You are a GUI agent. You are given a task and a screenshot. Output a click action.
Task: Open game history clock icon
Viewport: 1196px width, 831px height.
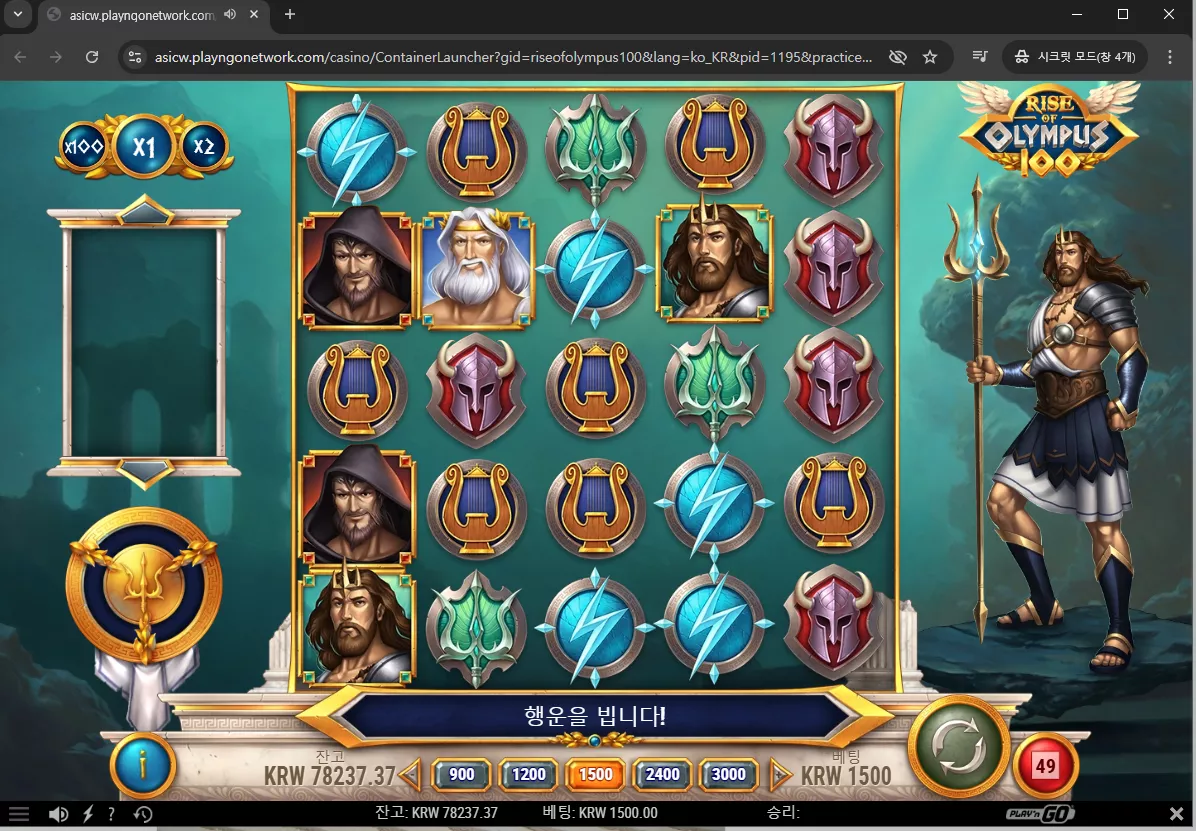[143, 814]
